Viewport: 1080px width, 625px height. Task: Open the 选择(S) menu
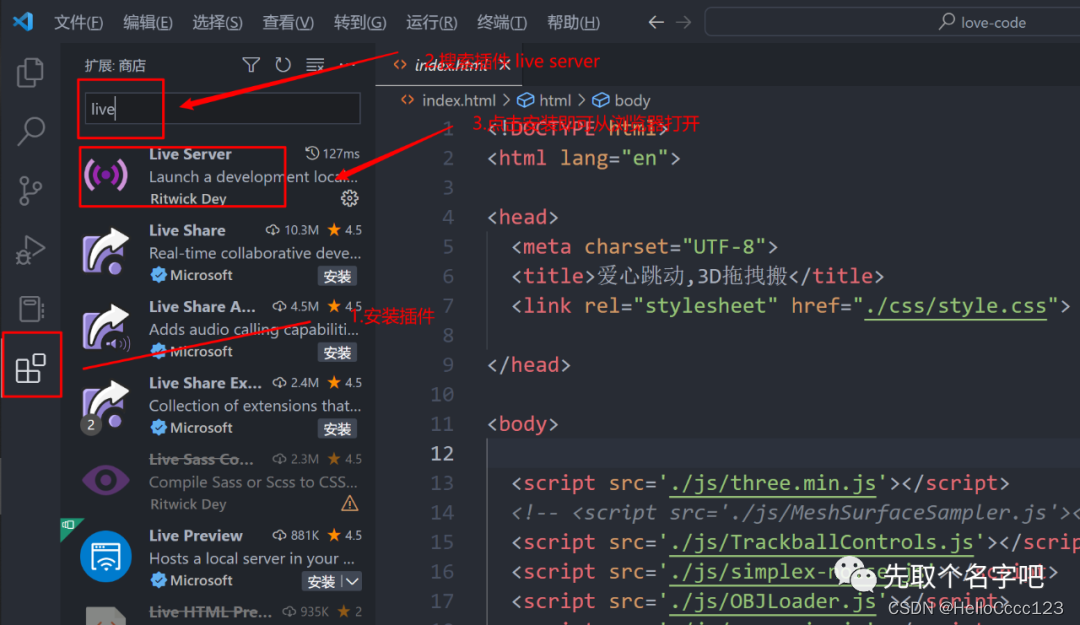(x=217, y=22)
